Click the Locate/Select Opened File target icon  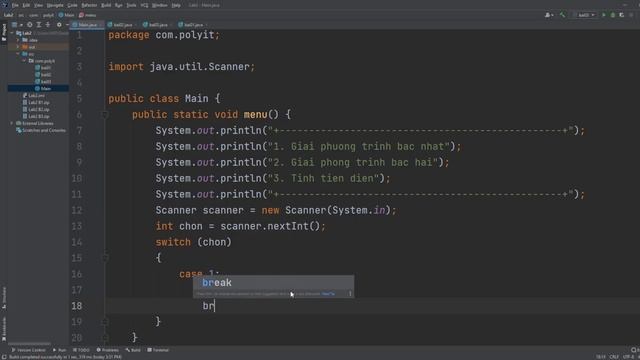pyautogui.click(x=29, y=25)
